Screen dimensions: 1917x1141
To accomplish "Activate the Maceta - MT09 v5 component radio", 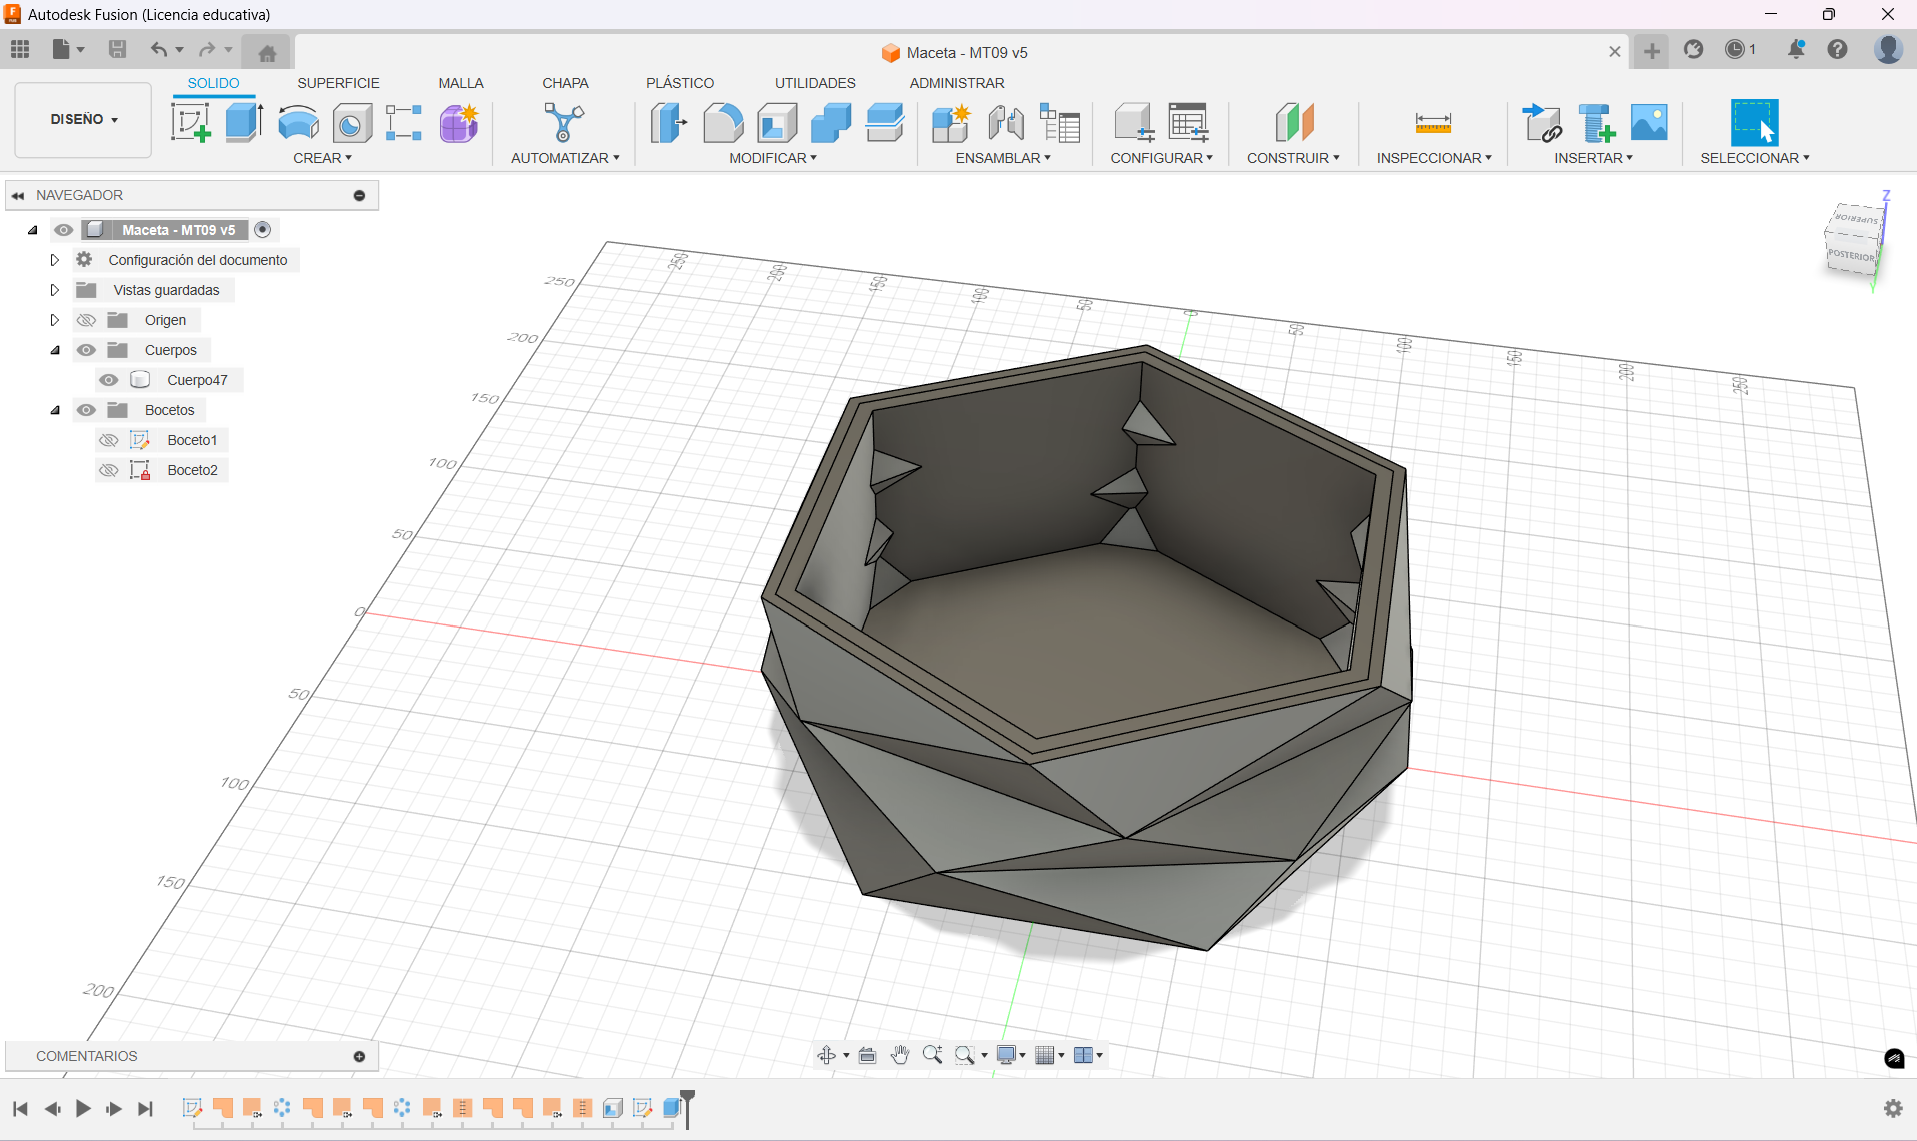I will pyautogui.click(x=263, y=230).
